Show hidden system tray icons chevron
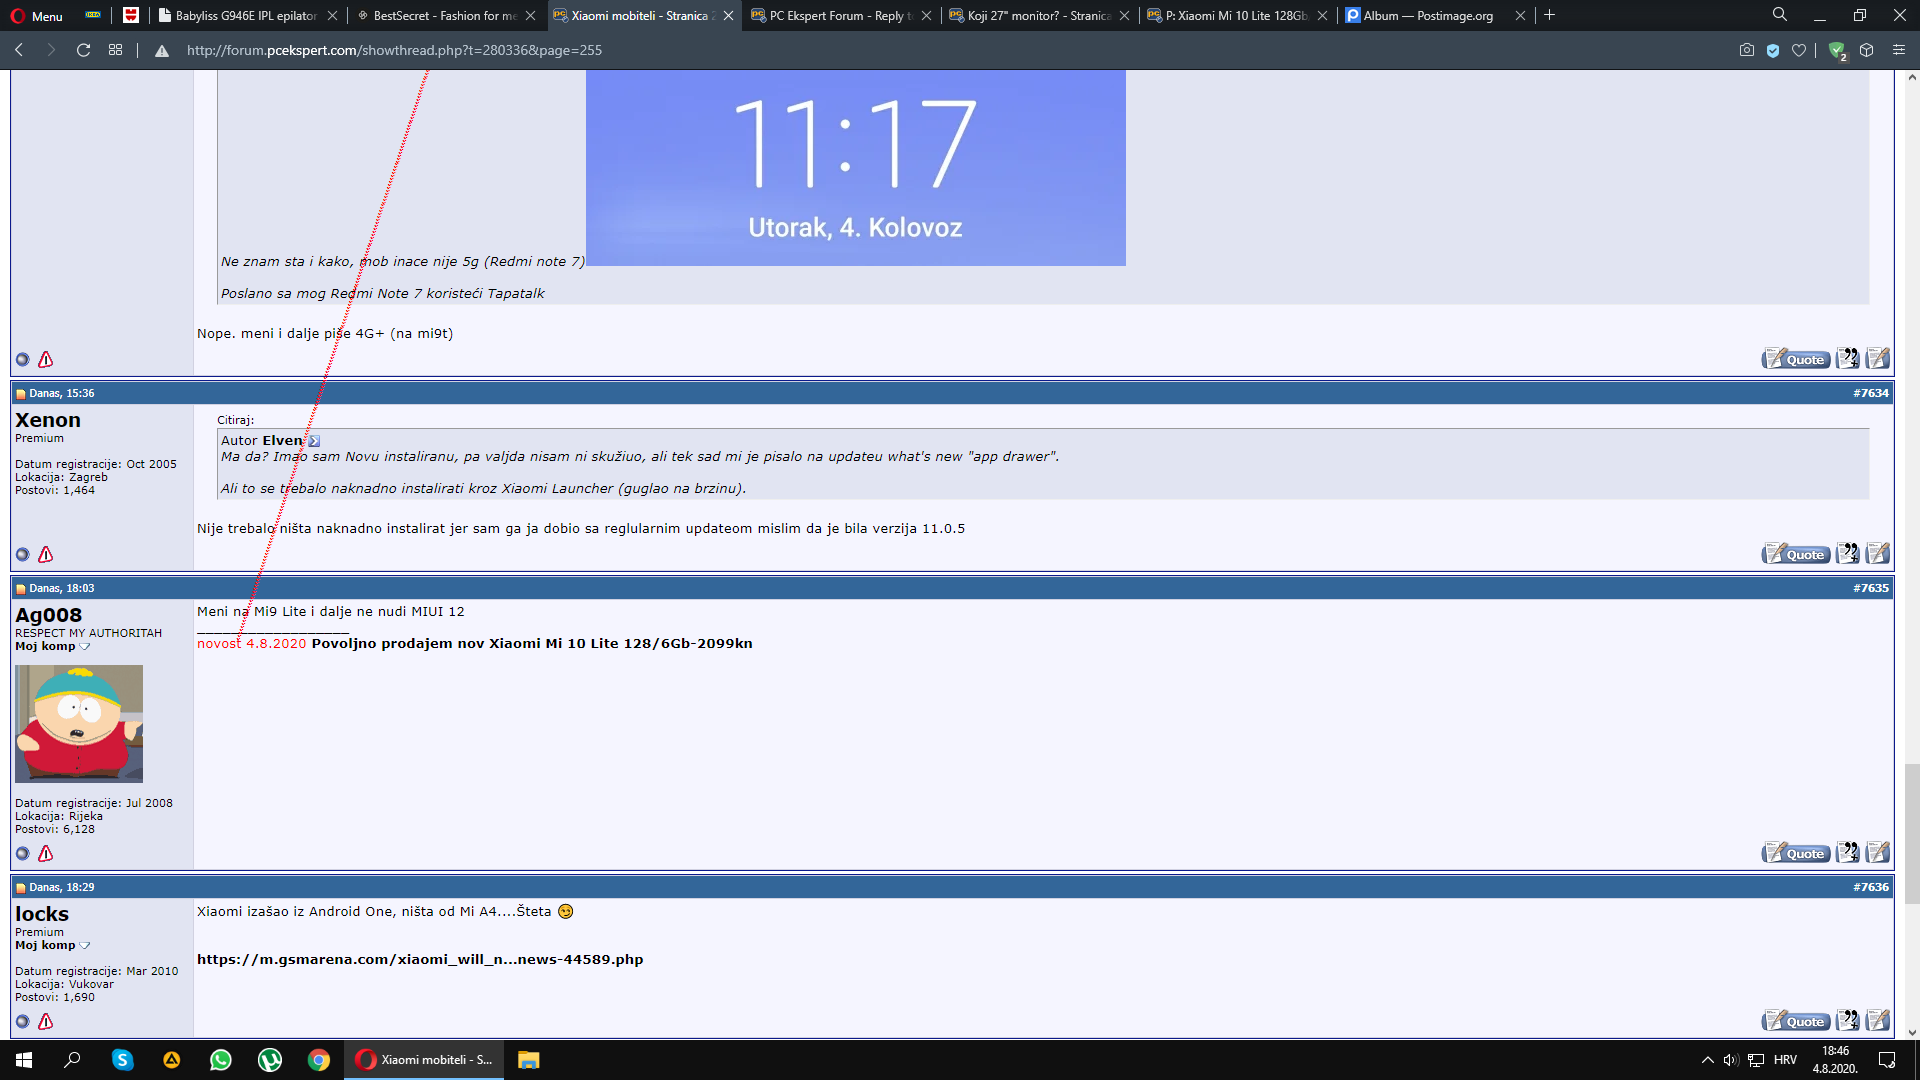This screenshot has height=1080, width=1920. pyautogui.click(x=1707, y=1060)
